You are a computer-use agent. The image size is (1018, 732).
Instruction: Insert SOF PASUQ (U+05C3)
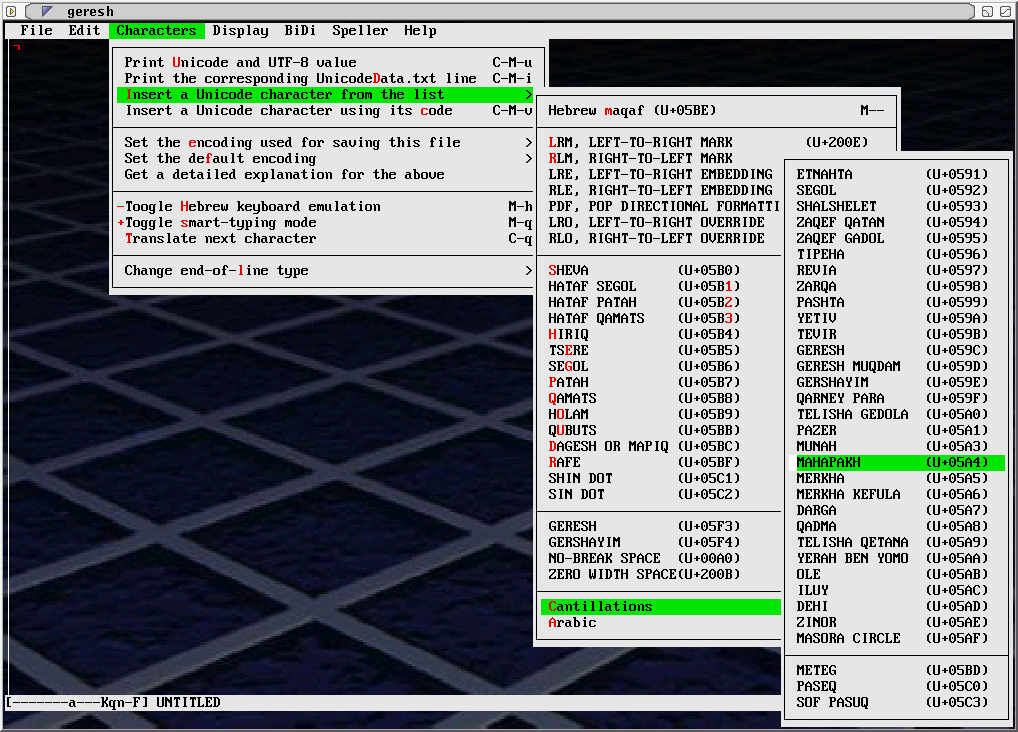tap(896, 703)
